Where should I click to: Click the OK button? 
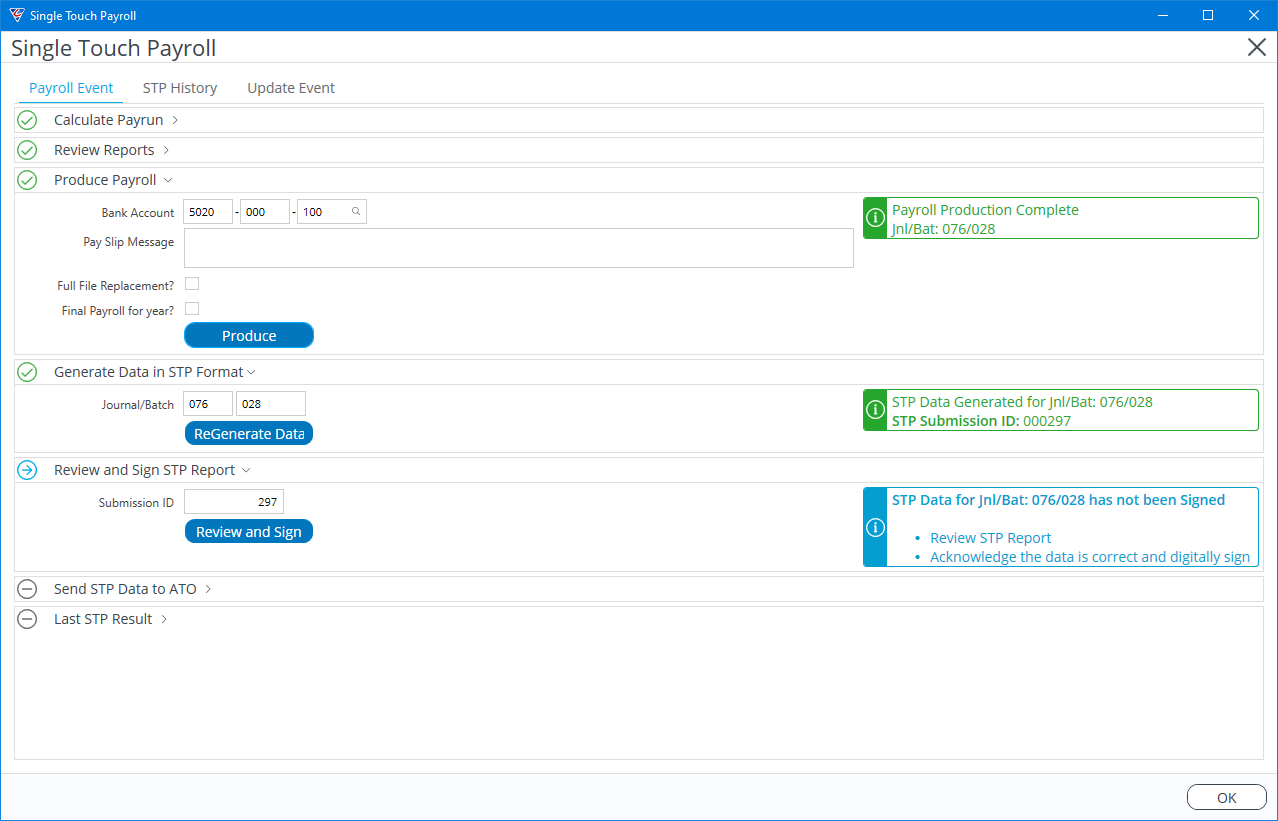click(x=1227, y=797)
